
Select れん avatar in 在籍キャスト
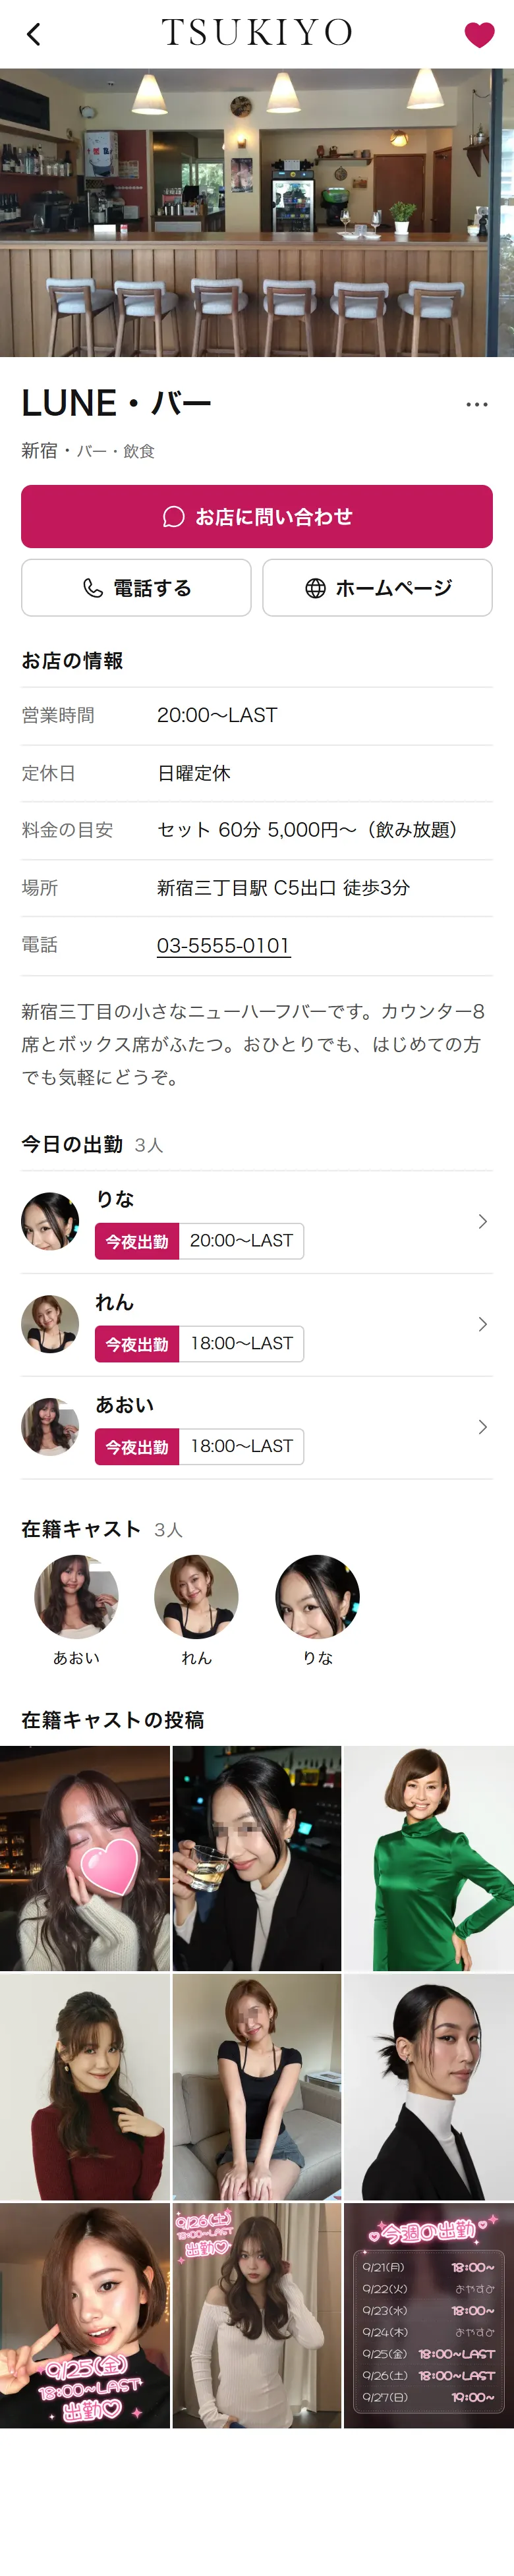(196, 1597)
